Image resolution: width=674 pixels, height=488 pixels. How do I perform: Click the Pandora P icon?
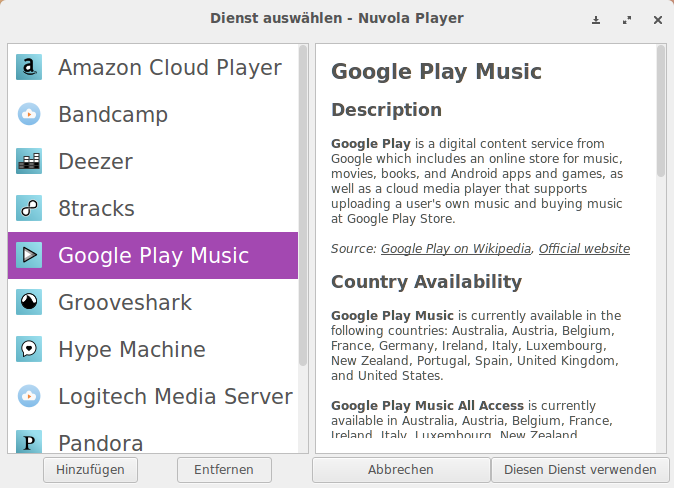click(29, 441)
